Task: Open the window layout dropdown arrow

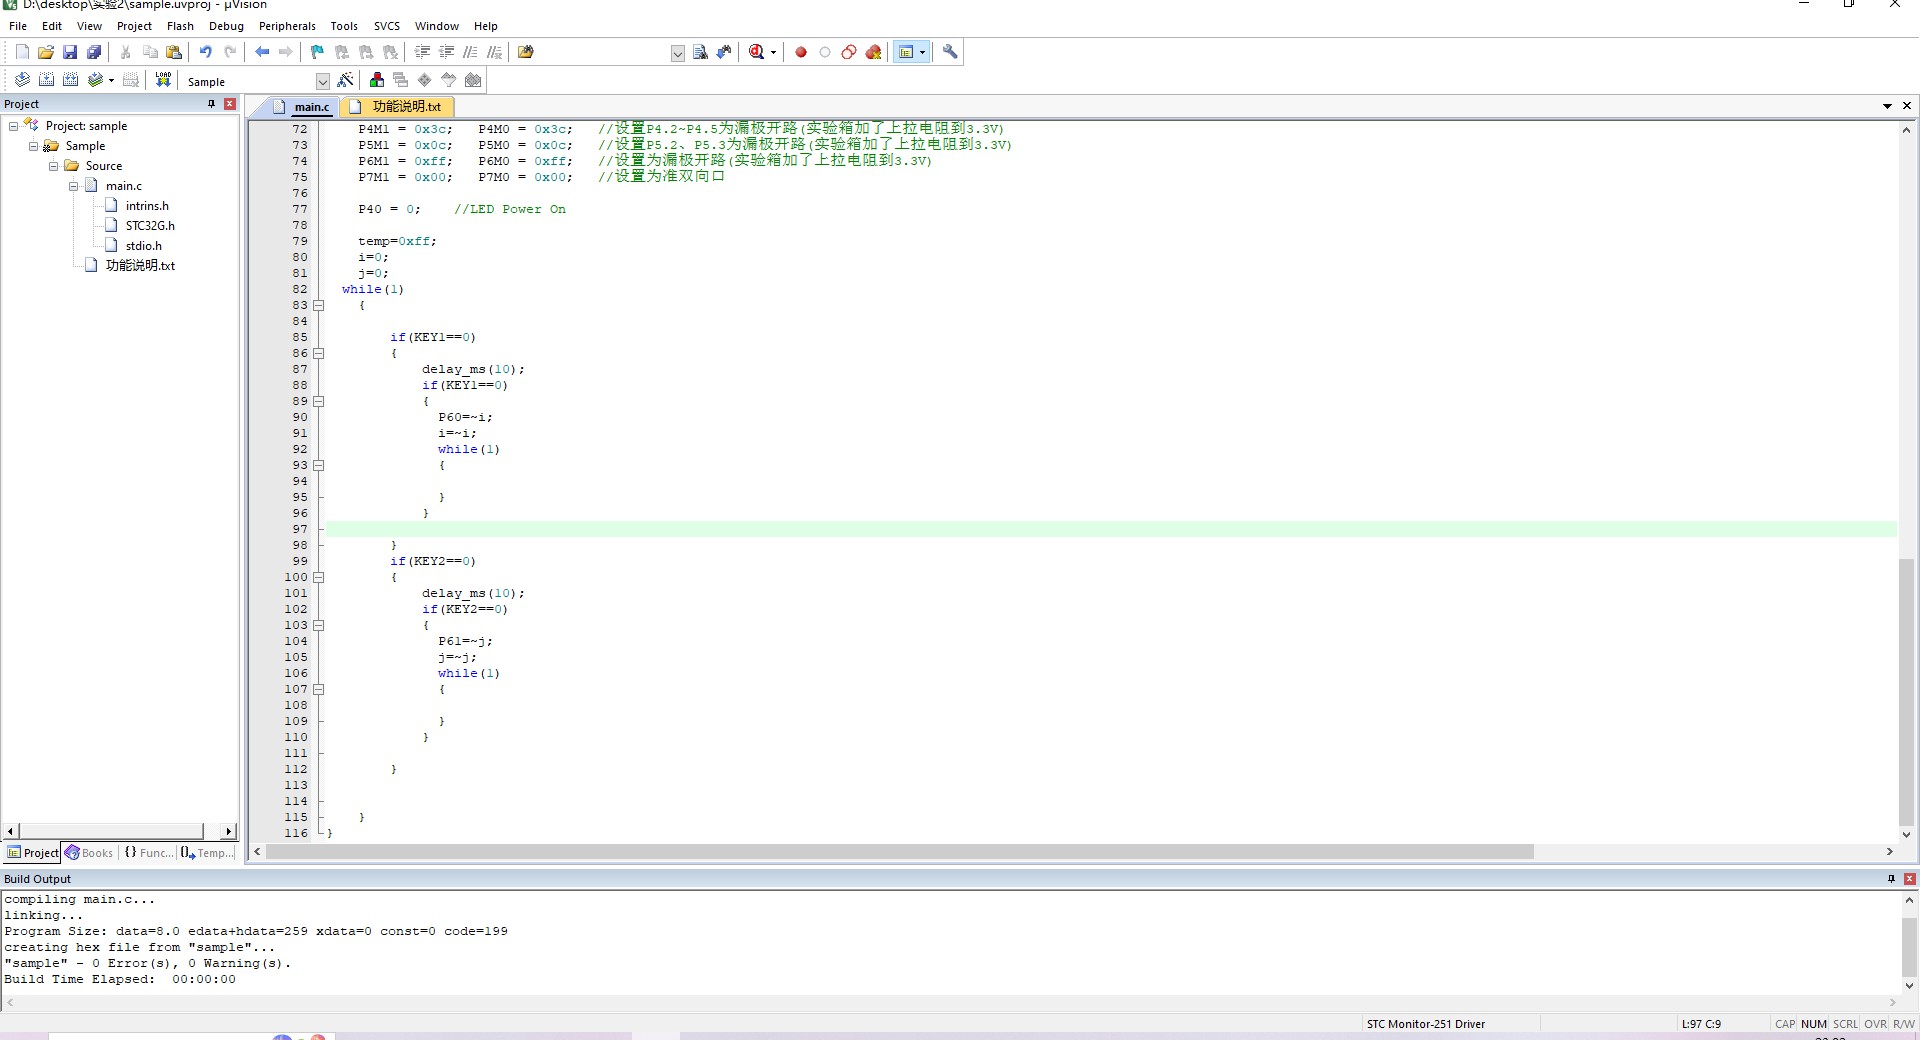Action: click(x=922, y=52)
